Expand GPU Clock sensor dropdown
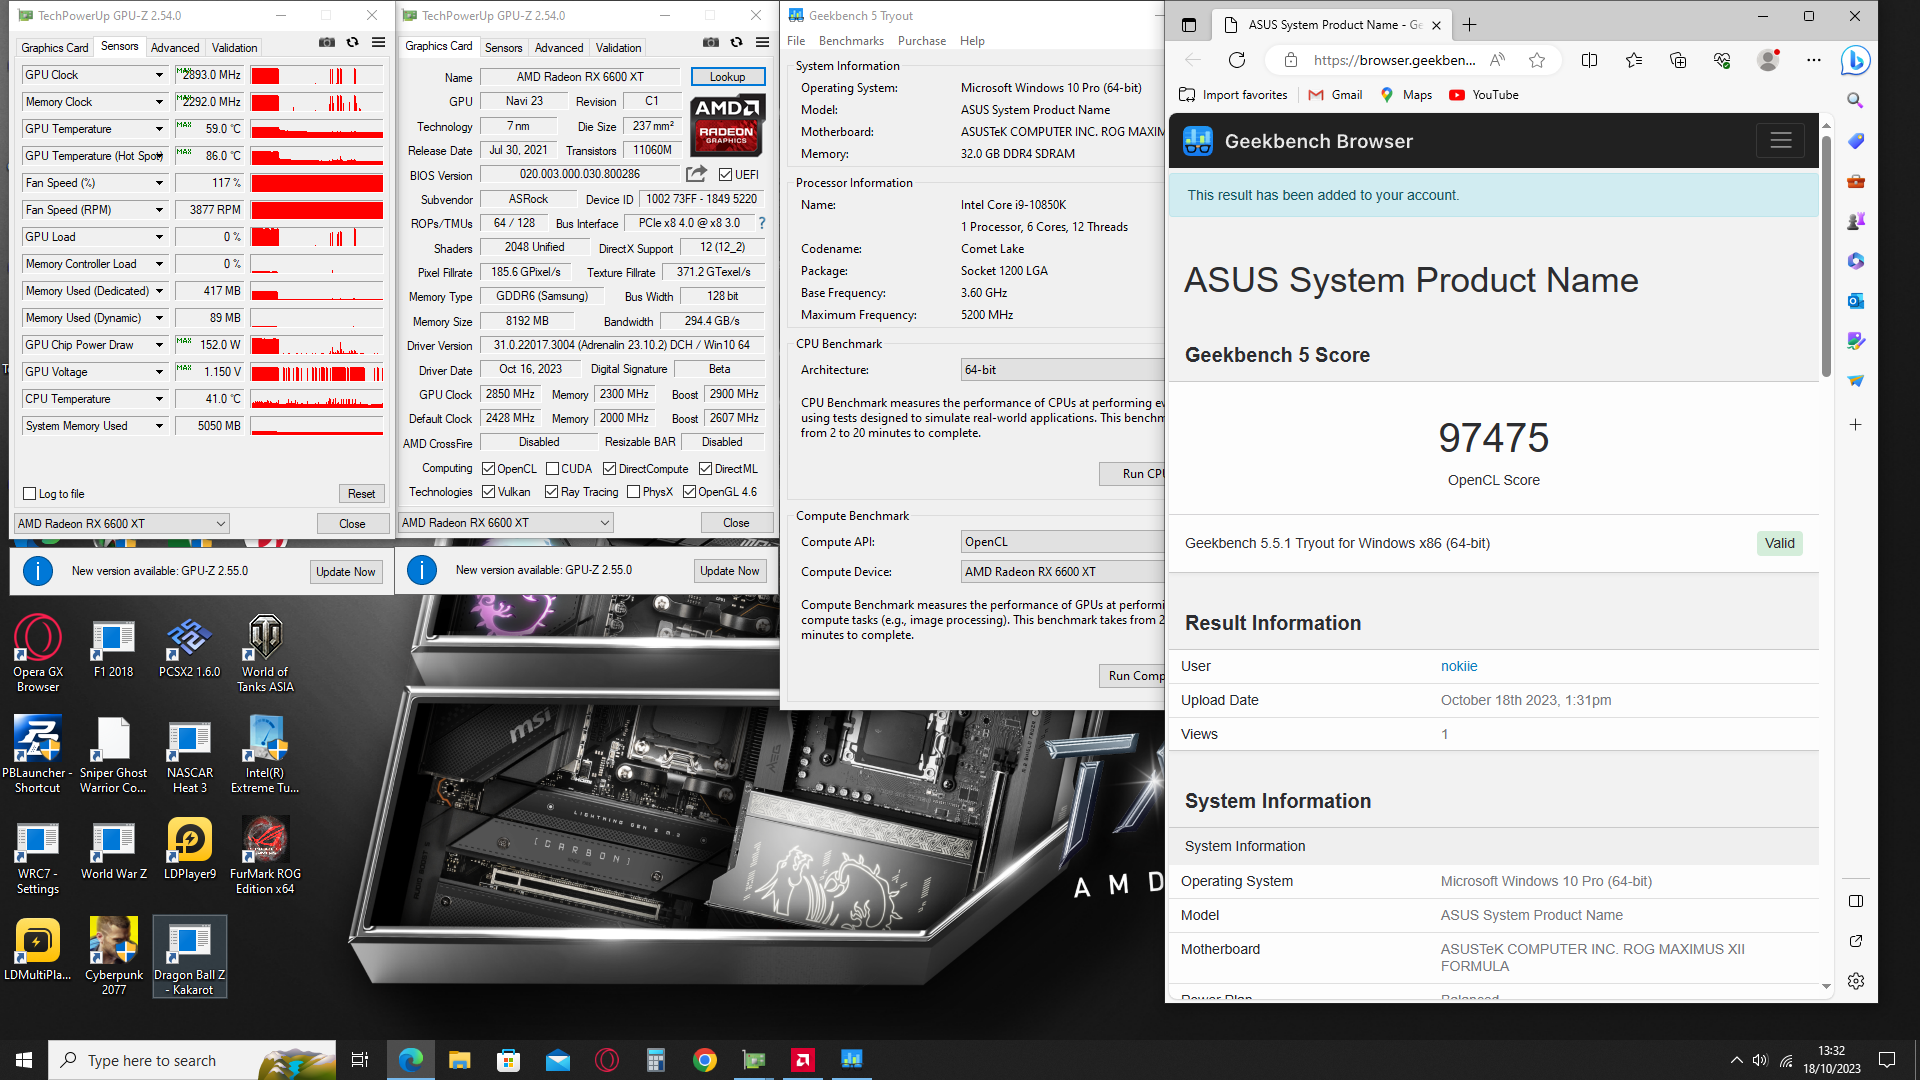The width and height of the screenshot is (1920, 1080). click(x=158, y=75)
